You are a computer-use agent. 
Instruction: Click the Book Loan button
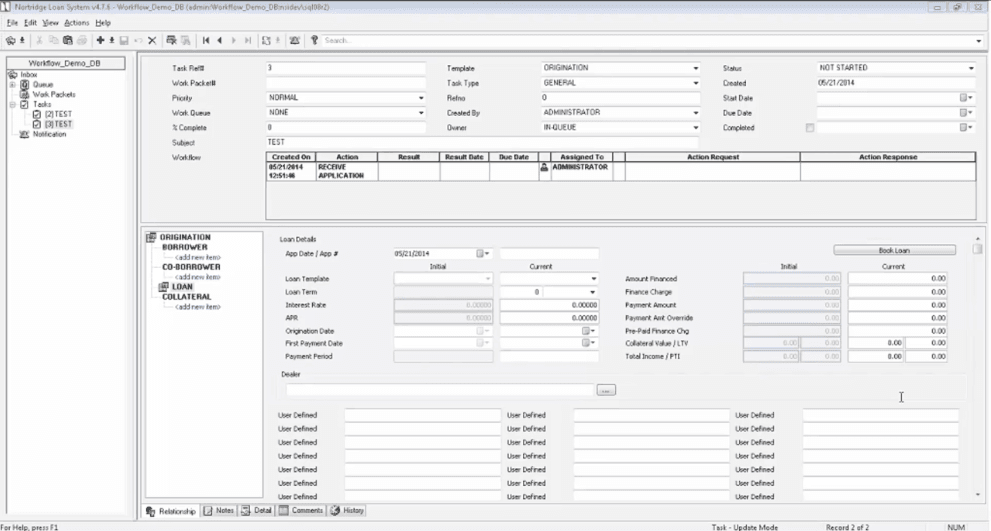coord(894,250)
